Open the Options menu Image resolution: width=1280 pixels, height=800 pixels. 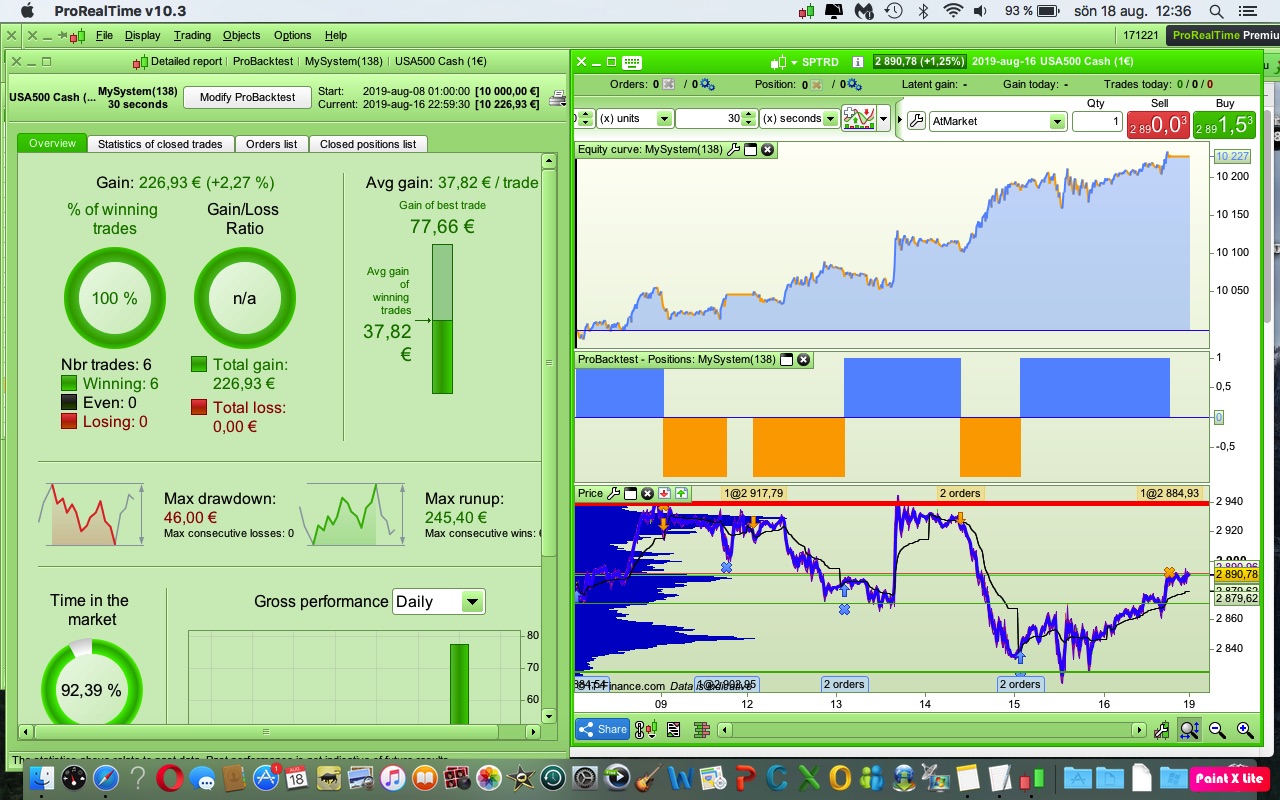[293, 35]
